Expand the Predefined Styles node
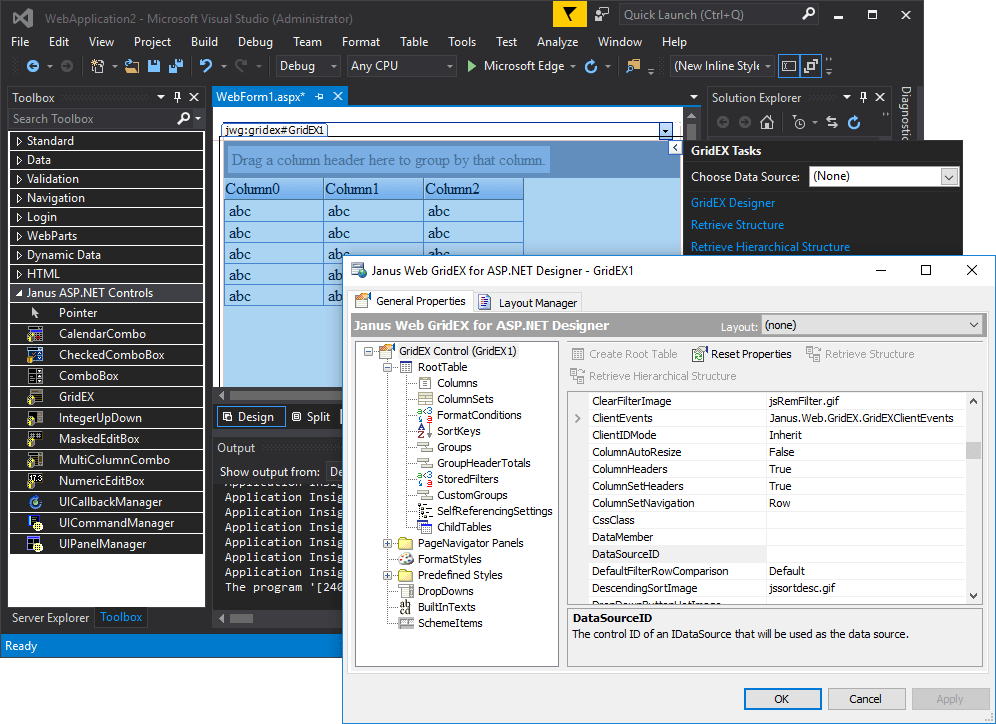 [x=387, y=575]
